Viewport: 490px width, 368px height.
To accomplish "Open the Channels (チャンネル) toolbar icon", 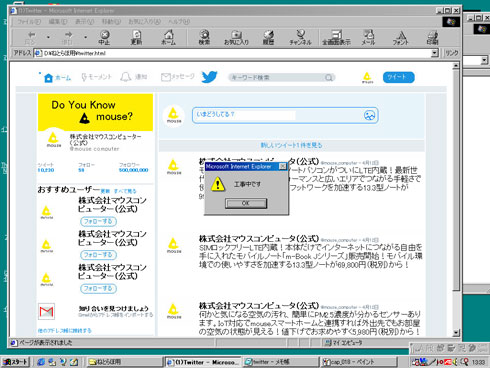I will tap(300, 37).
